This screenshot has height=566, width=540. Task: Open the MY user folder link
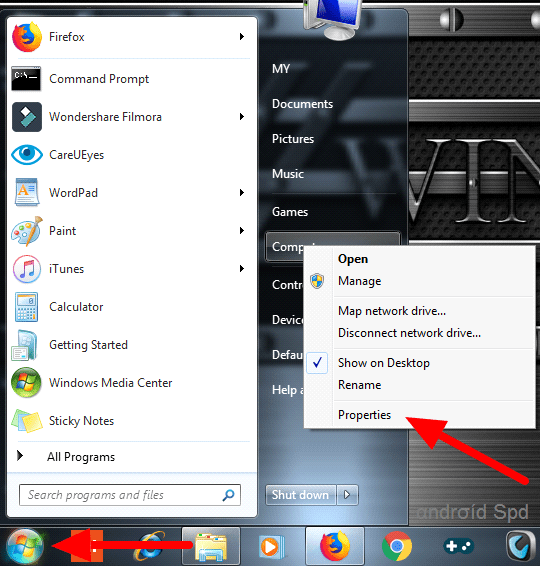281,69
